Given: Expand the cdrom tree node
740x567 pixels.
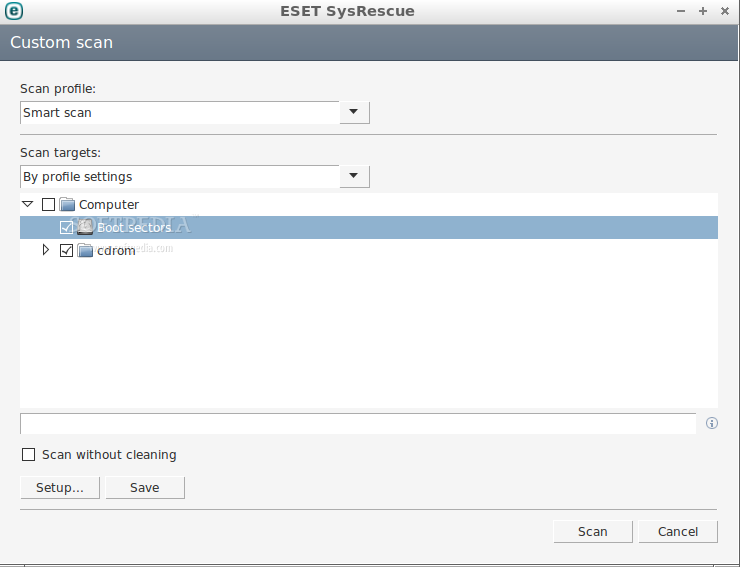Looking at the screenshot, I should pos(46,250).
